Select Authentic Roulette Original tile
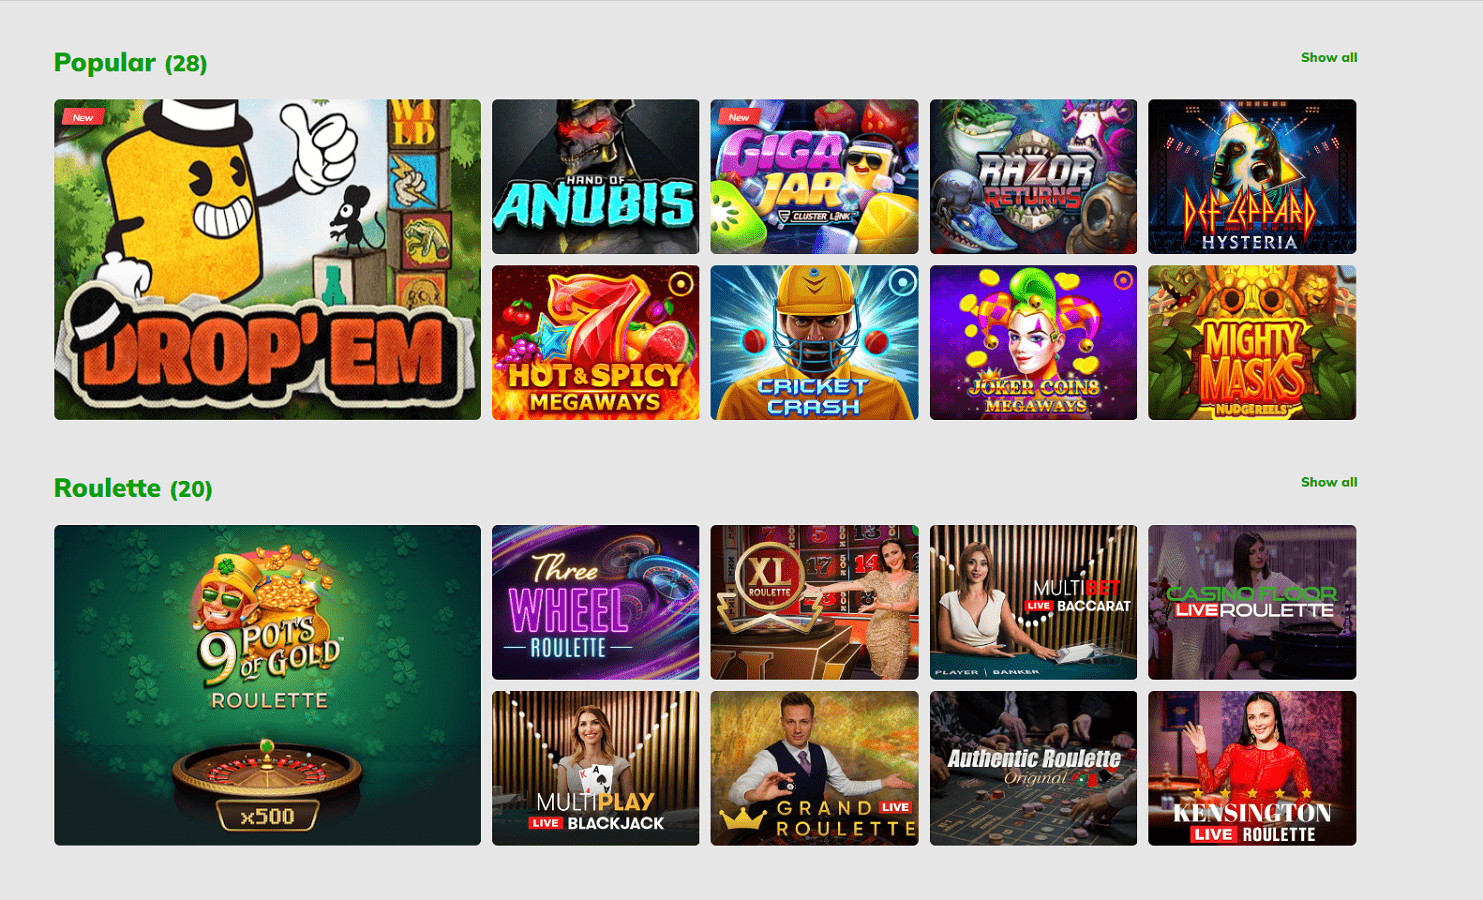The height and width of the screenshot is (900, 1483). pos(1033,768)
